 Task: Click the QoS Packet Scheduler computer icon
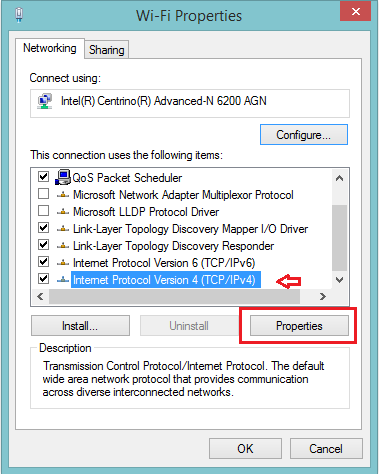pyautogui.click(x=63, y=177)
